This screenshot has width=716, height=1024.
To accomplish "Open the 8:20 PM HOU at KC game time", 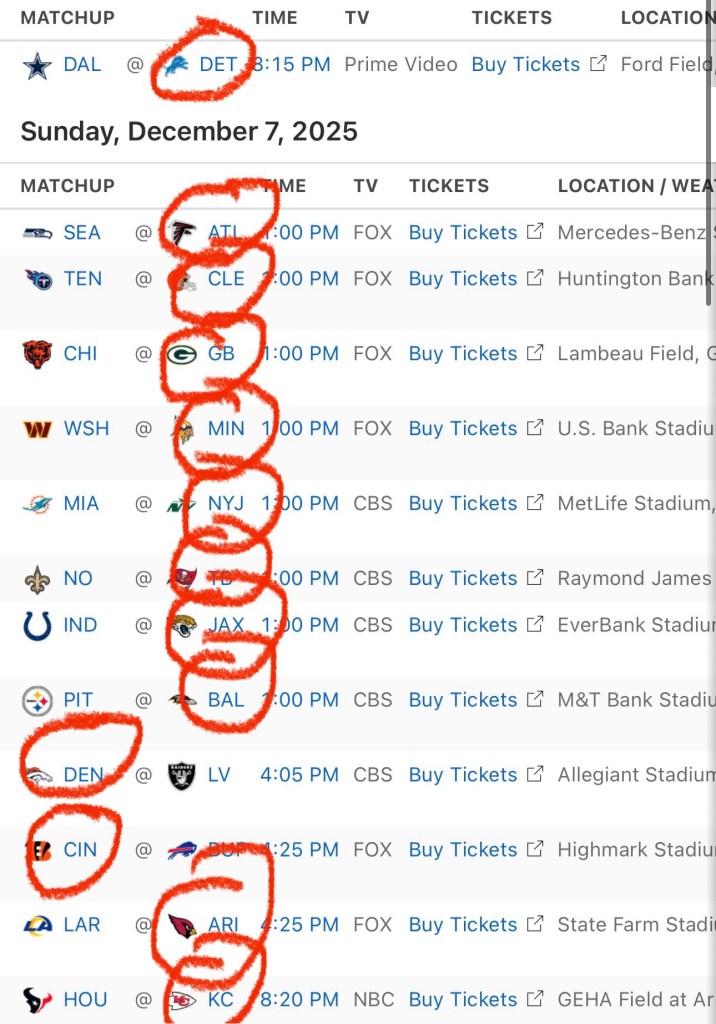I will coord(299,1000).
